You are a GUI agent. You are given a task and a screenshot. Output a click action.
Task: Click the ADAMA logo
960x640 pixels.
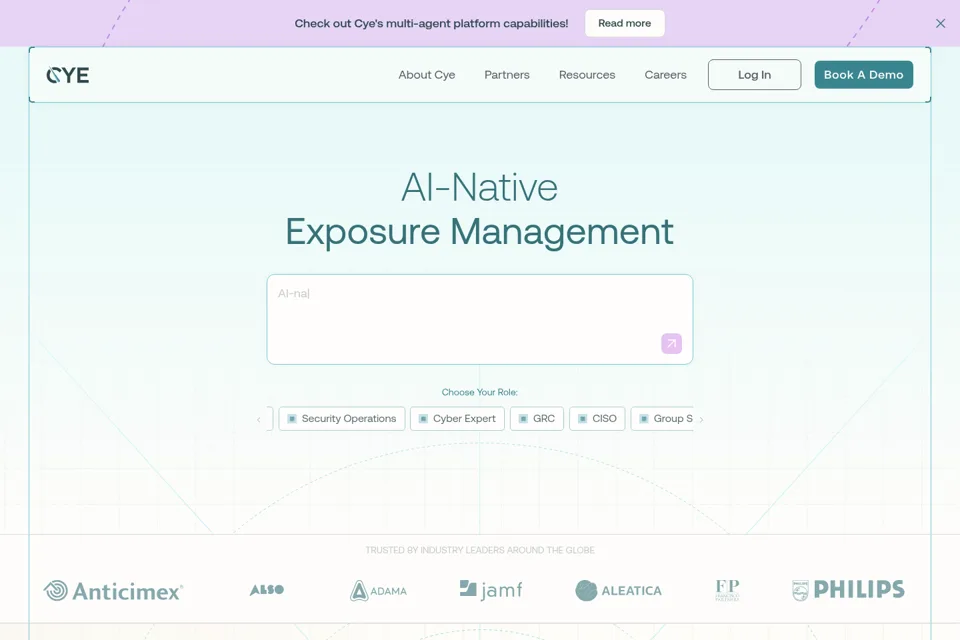point(378,591)
